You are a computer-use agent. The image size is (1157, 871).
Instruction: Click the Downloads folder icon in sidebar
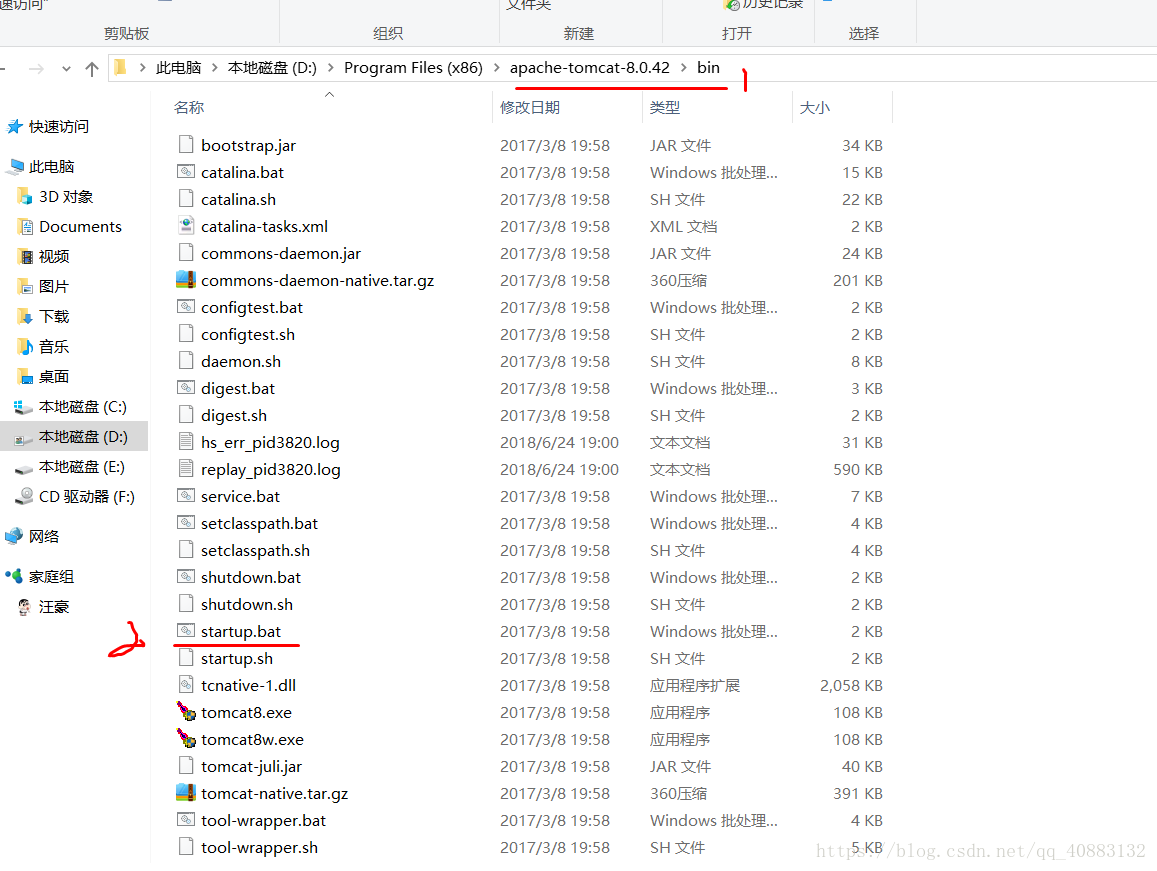(x=25, y=317)
